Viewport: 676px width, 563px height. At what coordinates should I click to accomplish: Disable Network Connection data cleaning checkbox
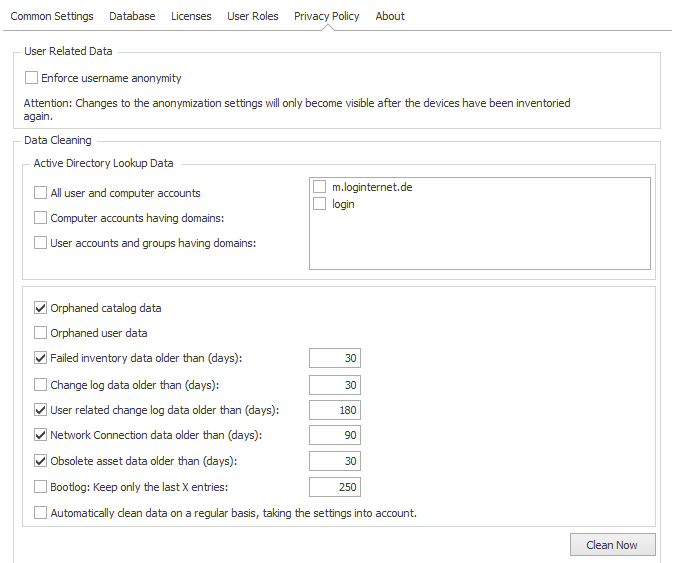pos(40,435)
